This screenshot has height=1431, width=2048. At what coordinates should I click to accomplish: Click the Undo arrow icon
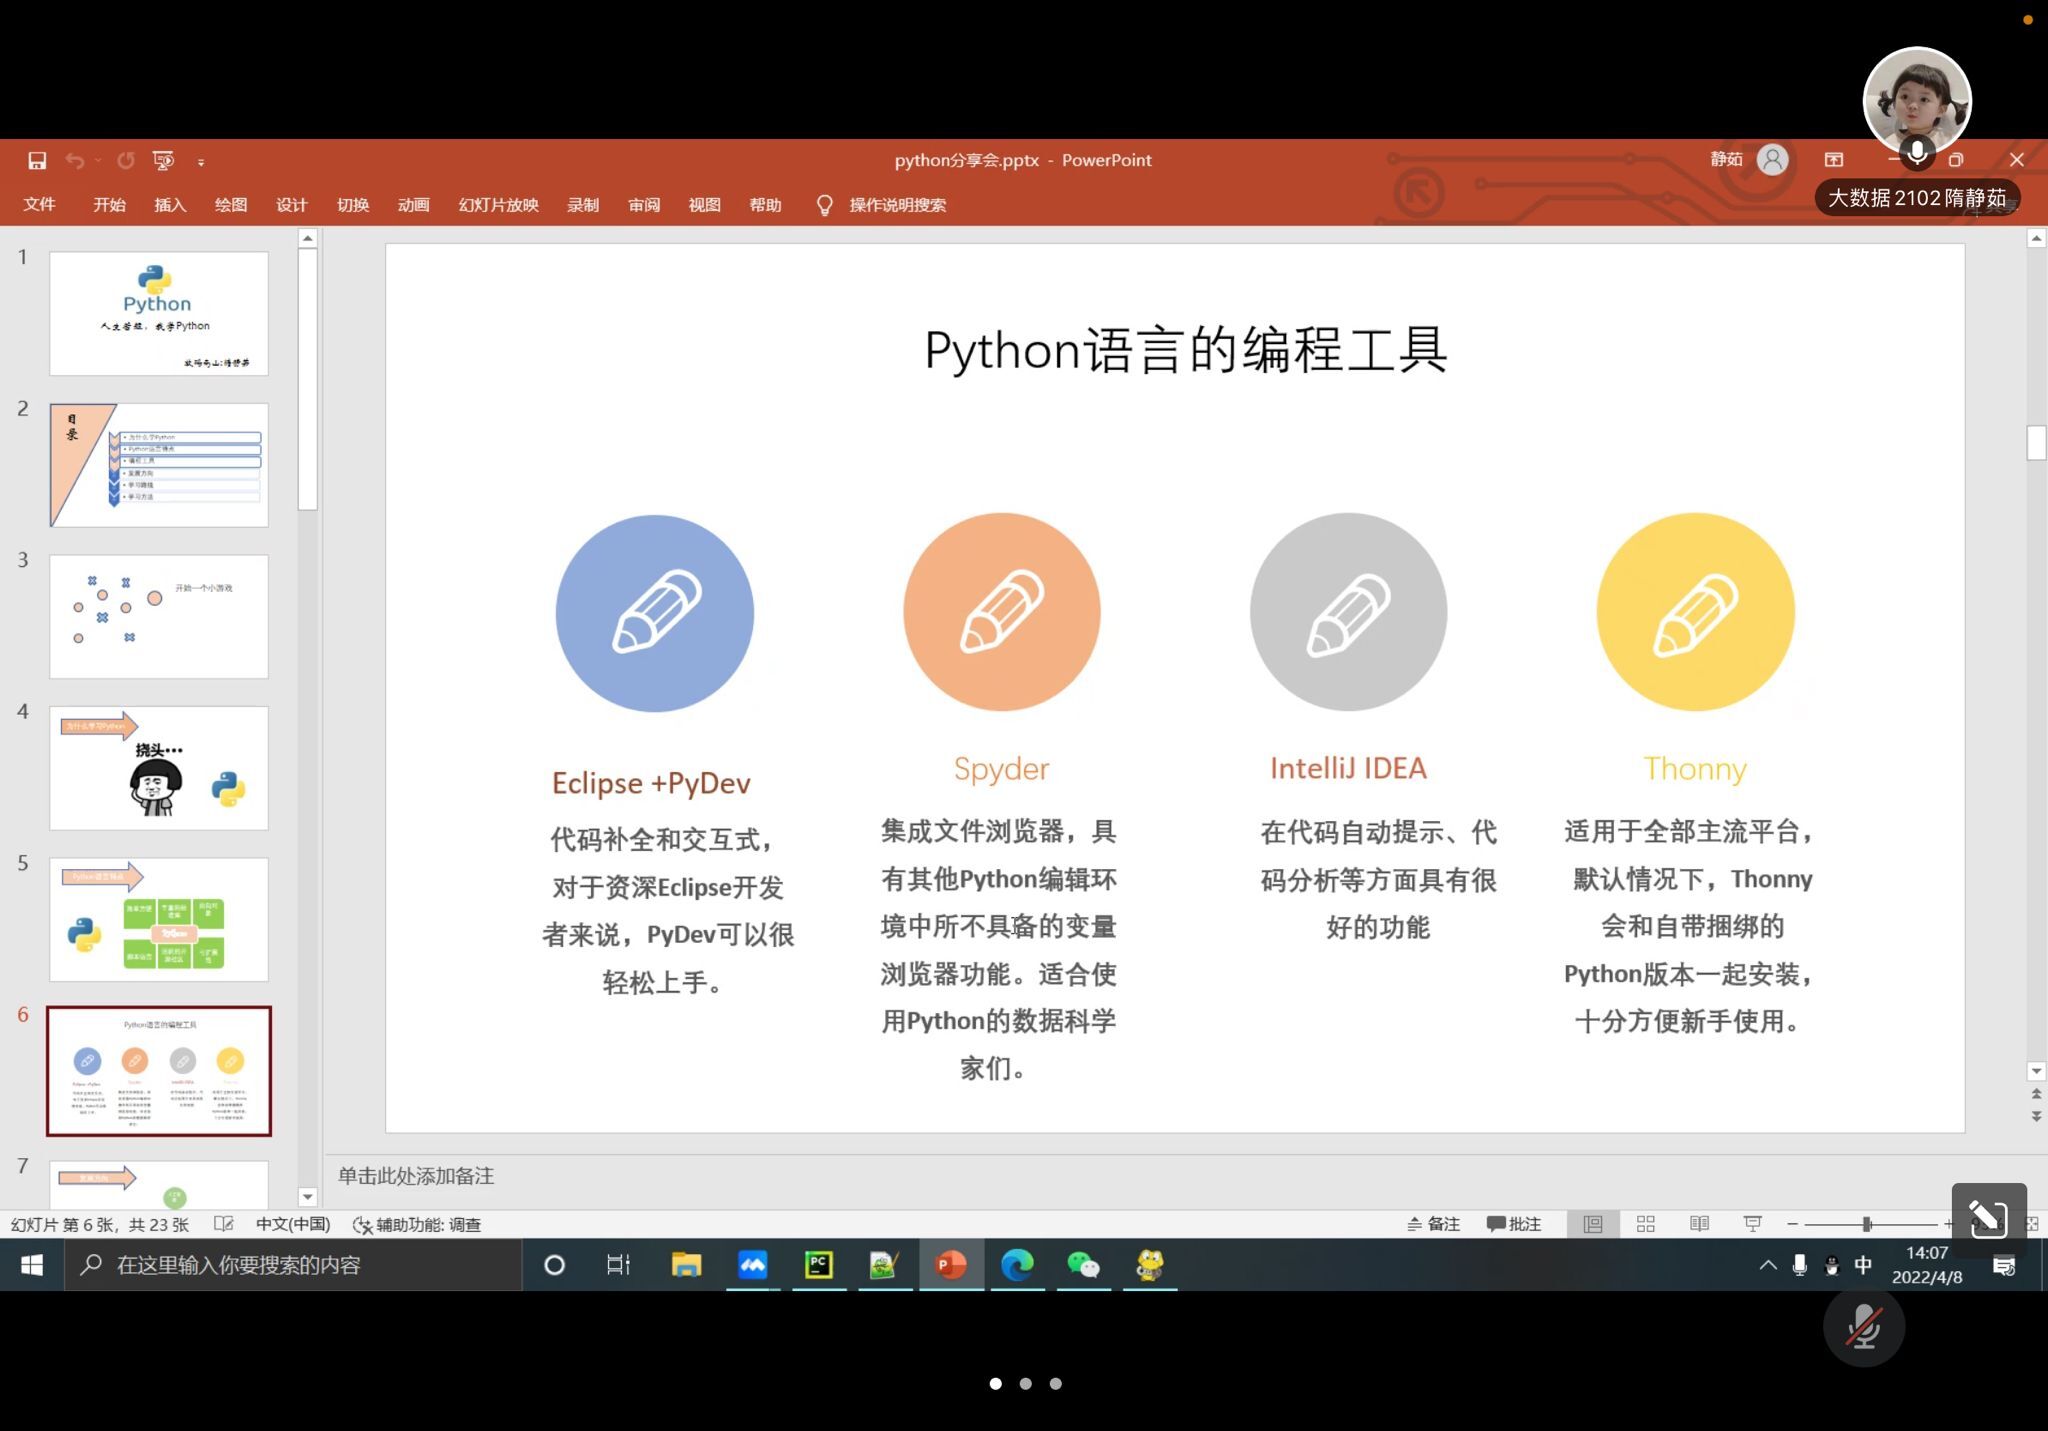pyautogui.click(x=75, y=160)
